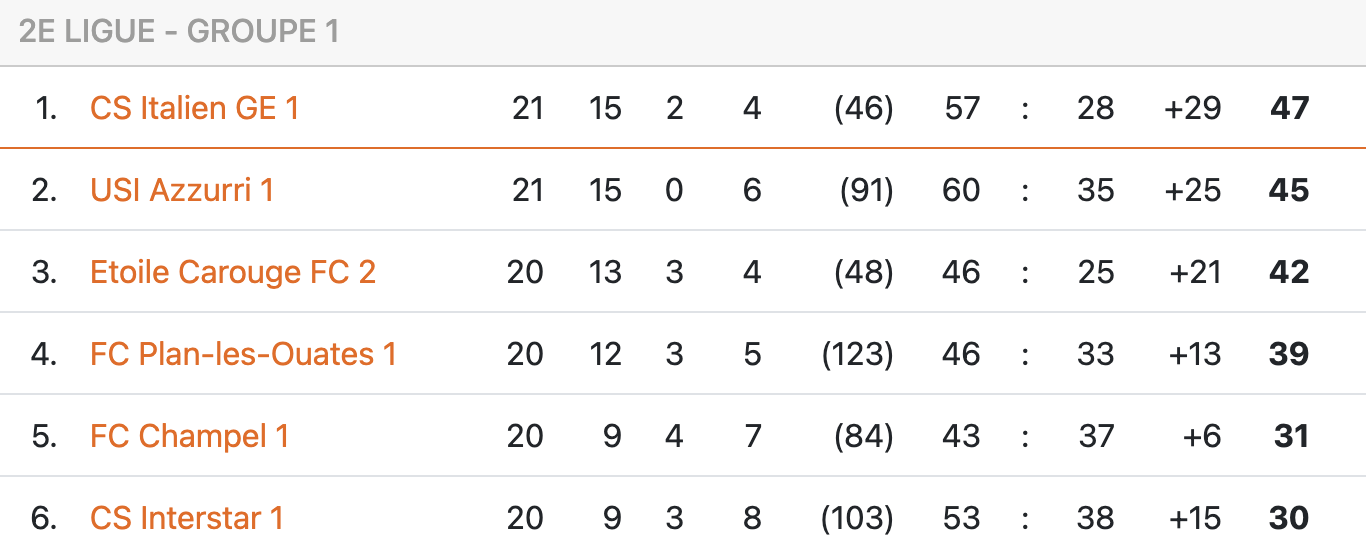View the CS Interstar 1 team
This screenshot has height=554, width=1366.
tap(187, 518)
